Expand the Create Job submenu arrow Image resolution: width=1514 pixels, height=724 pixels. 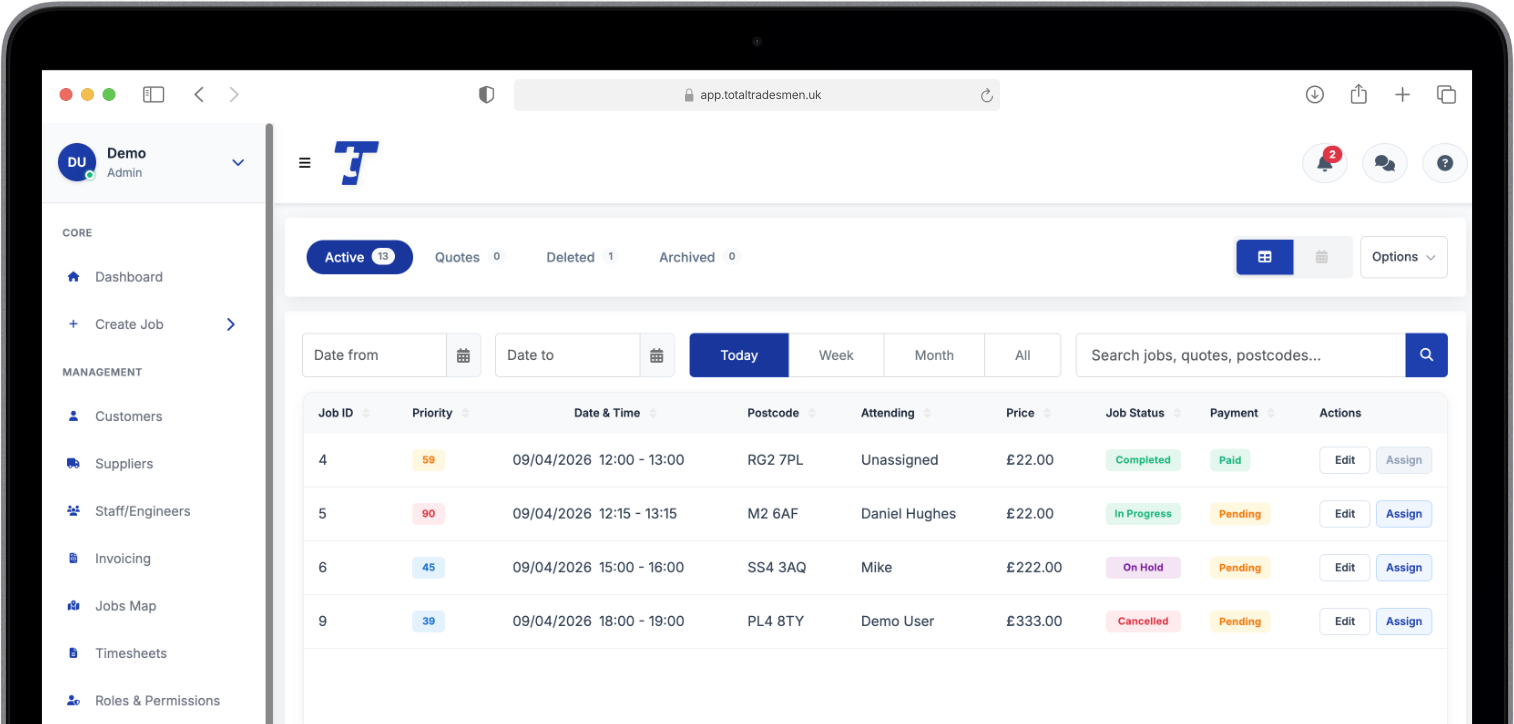[x=231, y=324]
